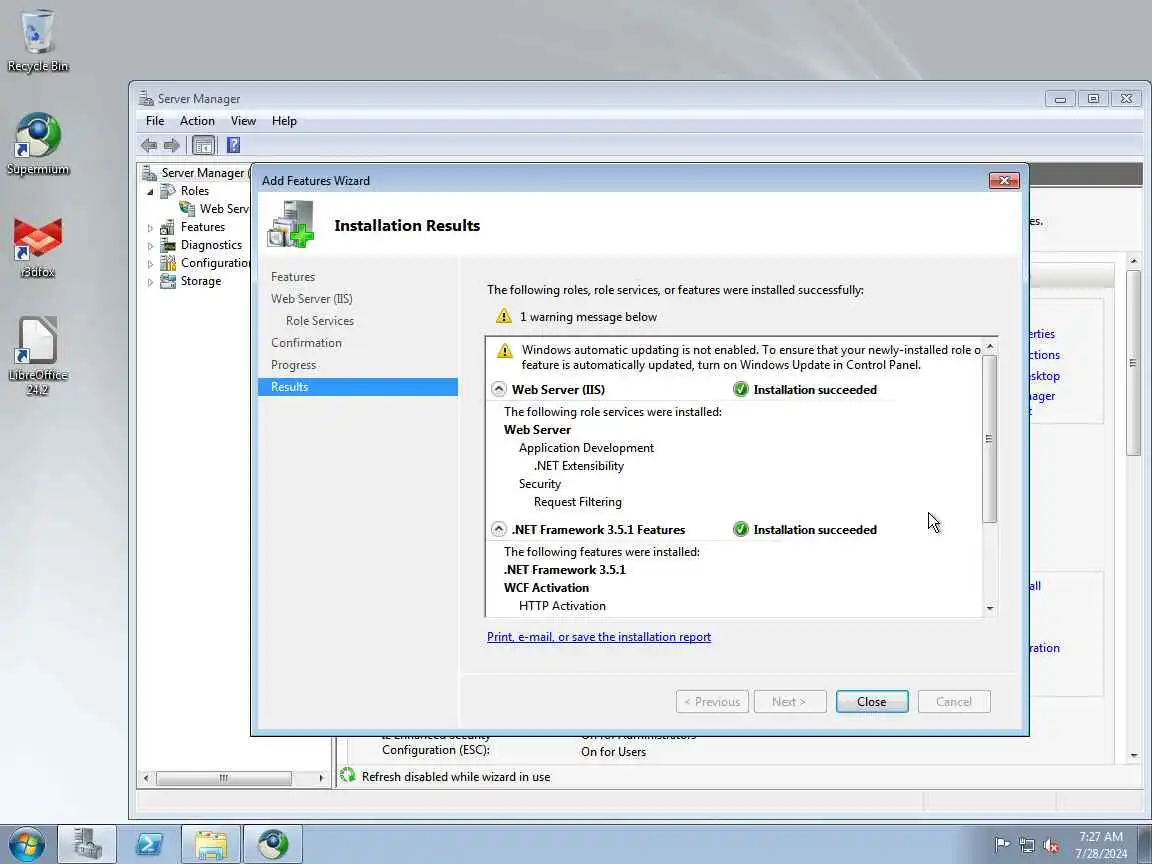1152x864 pixels.
Task: Click the Windows Start orb
Action: pos(27,844)
